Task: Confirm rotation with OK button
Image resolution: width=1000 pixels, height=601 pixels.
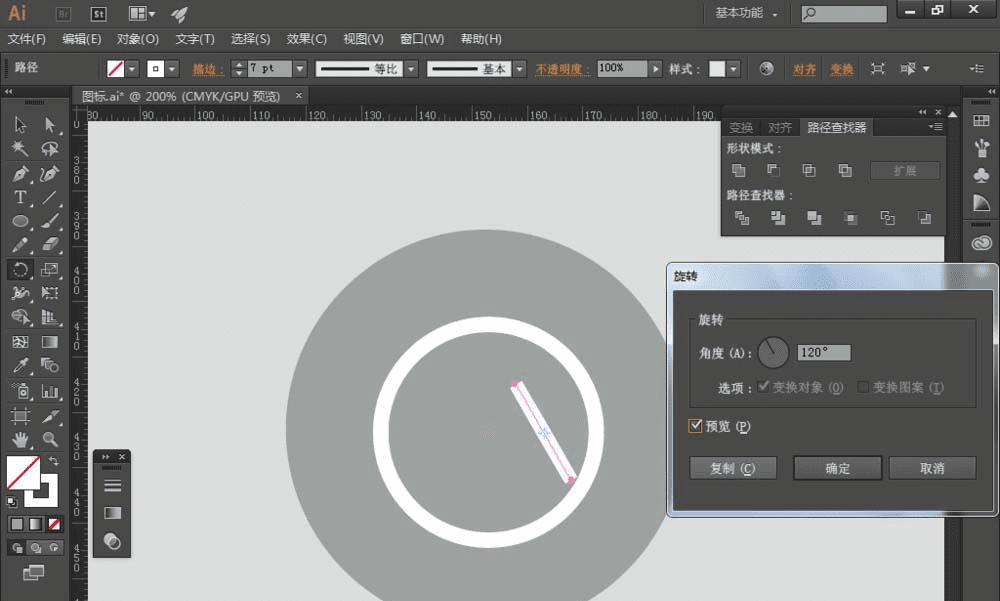Action: [837, 468]
